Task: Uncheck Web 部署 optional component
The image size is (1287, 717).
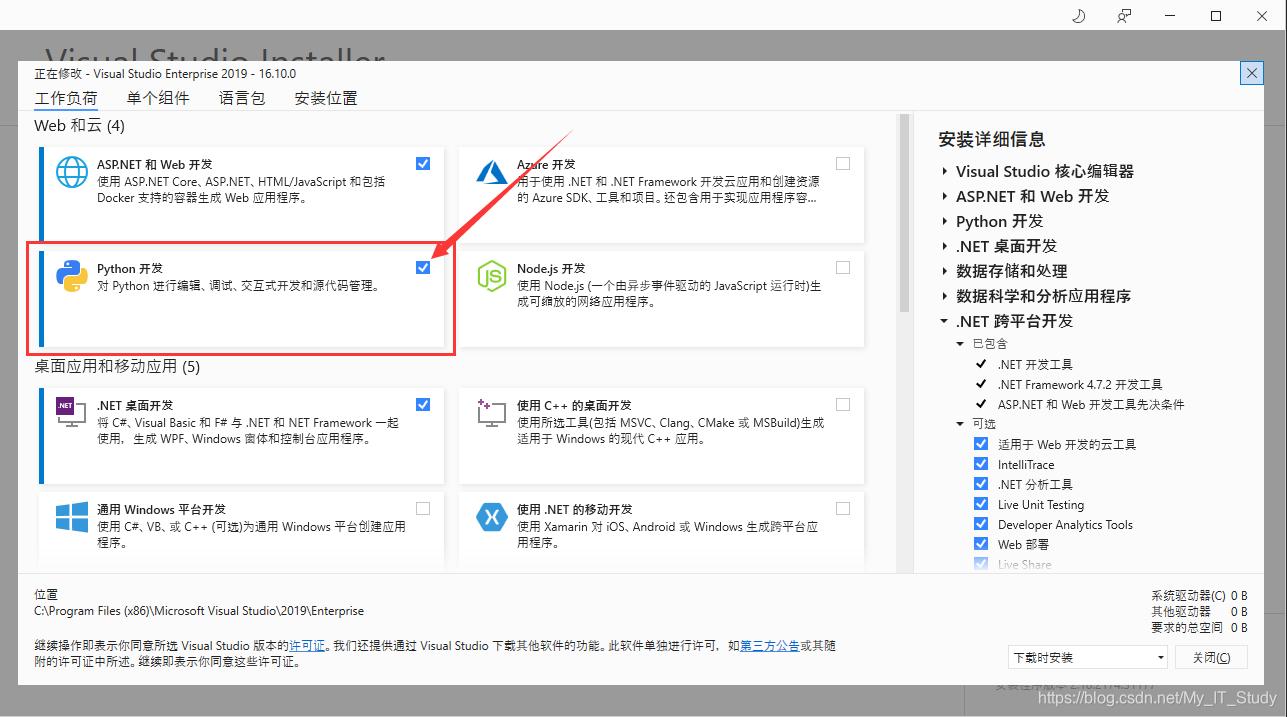Action: (981, 544)
